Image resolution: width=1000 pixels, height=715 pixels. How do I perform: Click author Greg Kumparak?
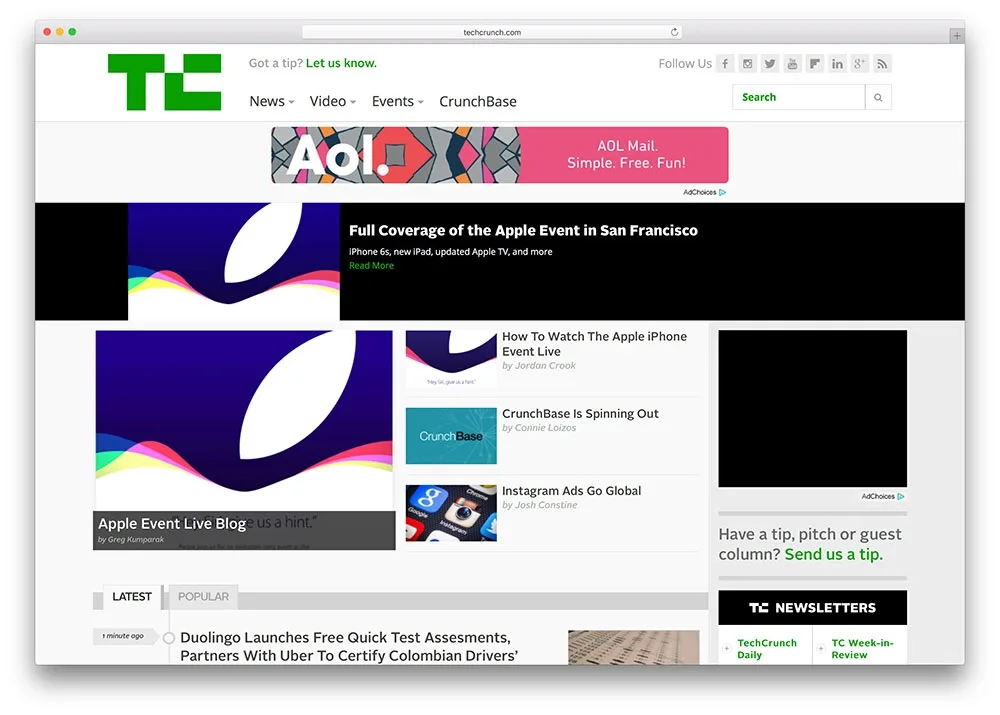136,540
